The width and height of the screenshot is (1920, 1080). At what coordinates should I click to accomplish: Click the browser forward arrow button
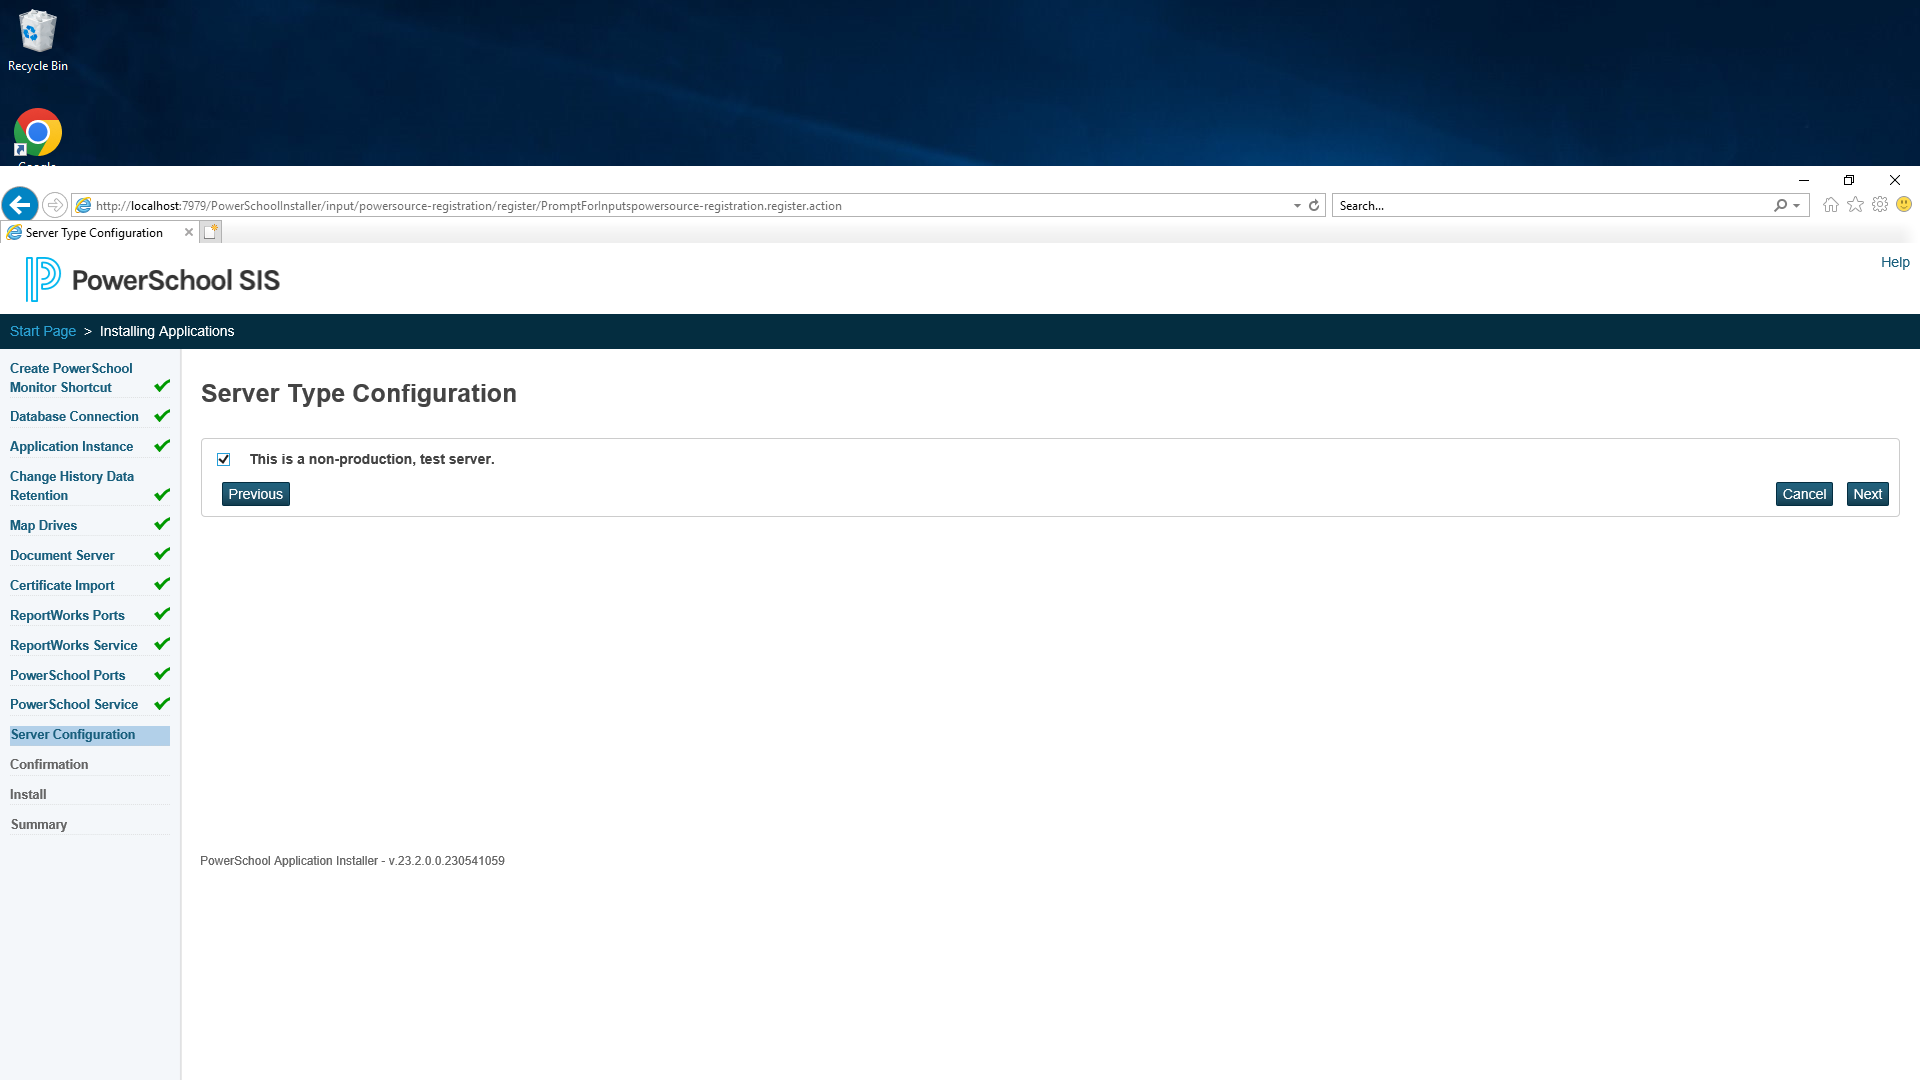click(x=55, y=205)
